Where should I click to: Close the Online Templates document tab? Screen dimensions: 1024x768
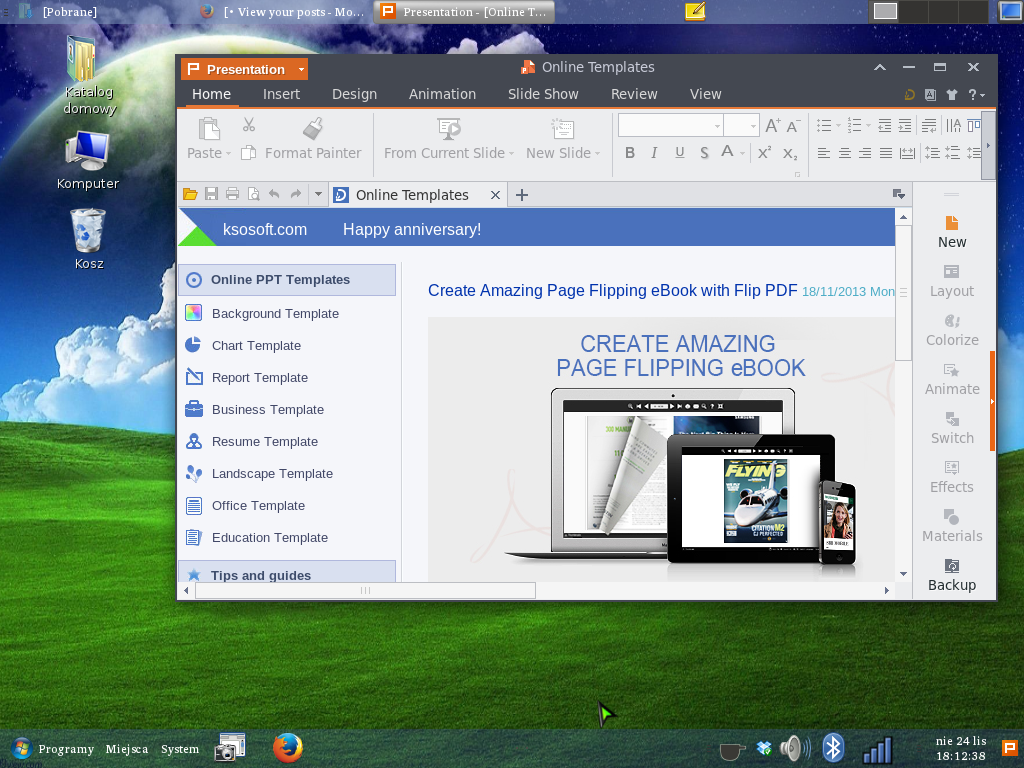click(495, 195)
